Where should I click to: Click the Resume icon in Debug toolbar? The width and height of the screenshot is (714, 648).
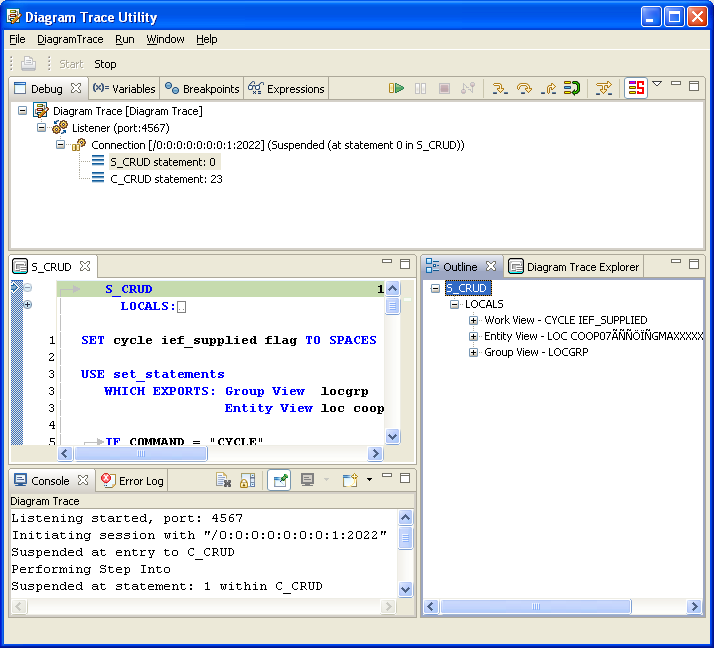397,89
